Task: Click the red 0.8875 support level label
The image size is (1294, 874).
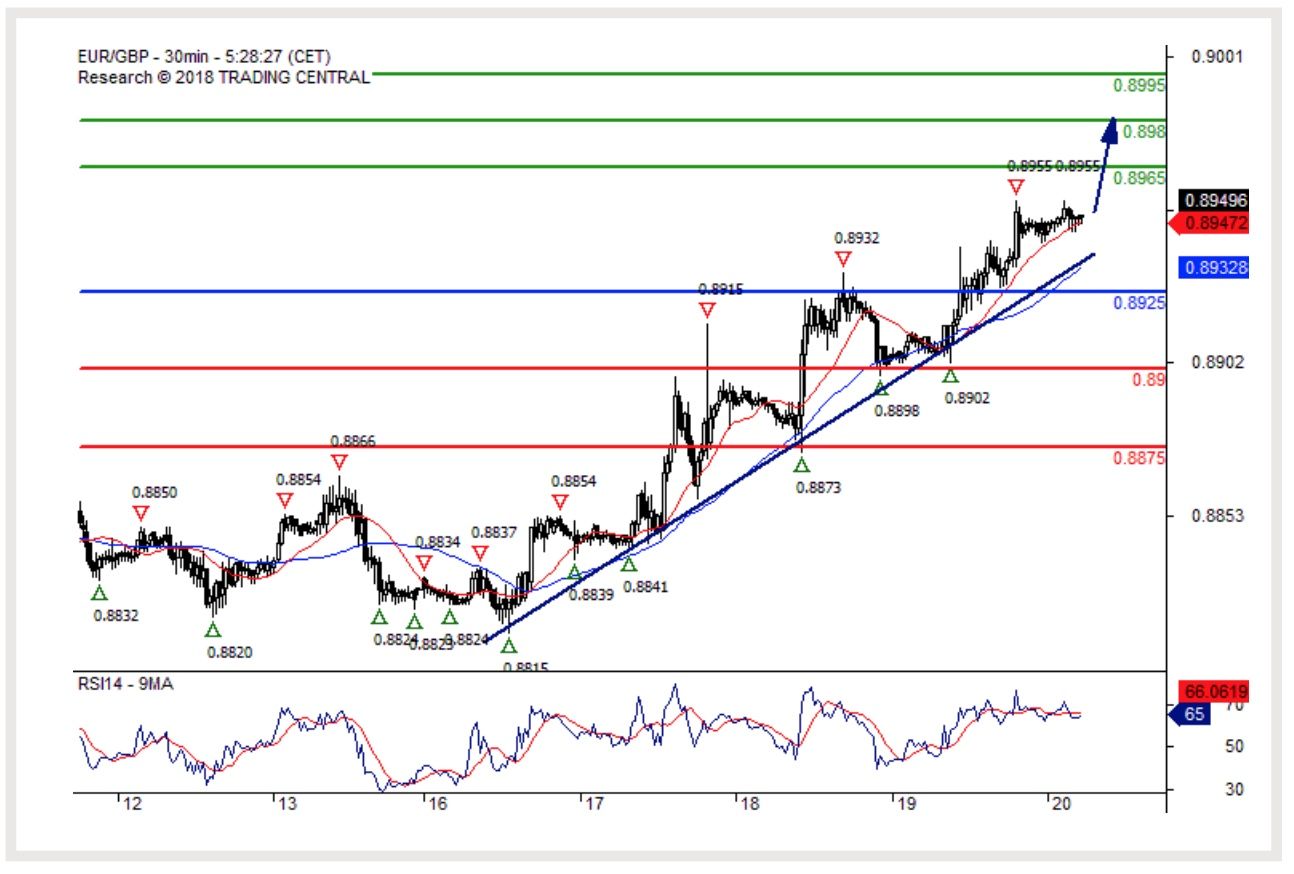Action: pyautogui.click(x=1139, y=458)
